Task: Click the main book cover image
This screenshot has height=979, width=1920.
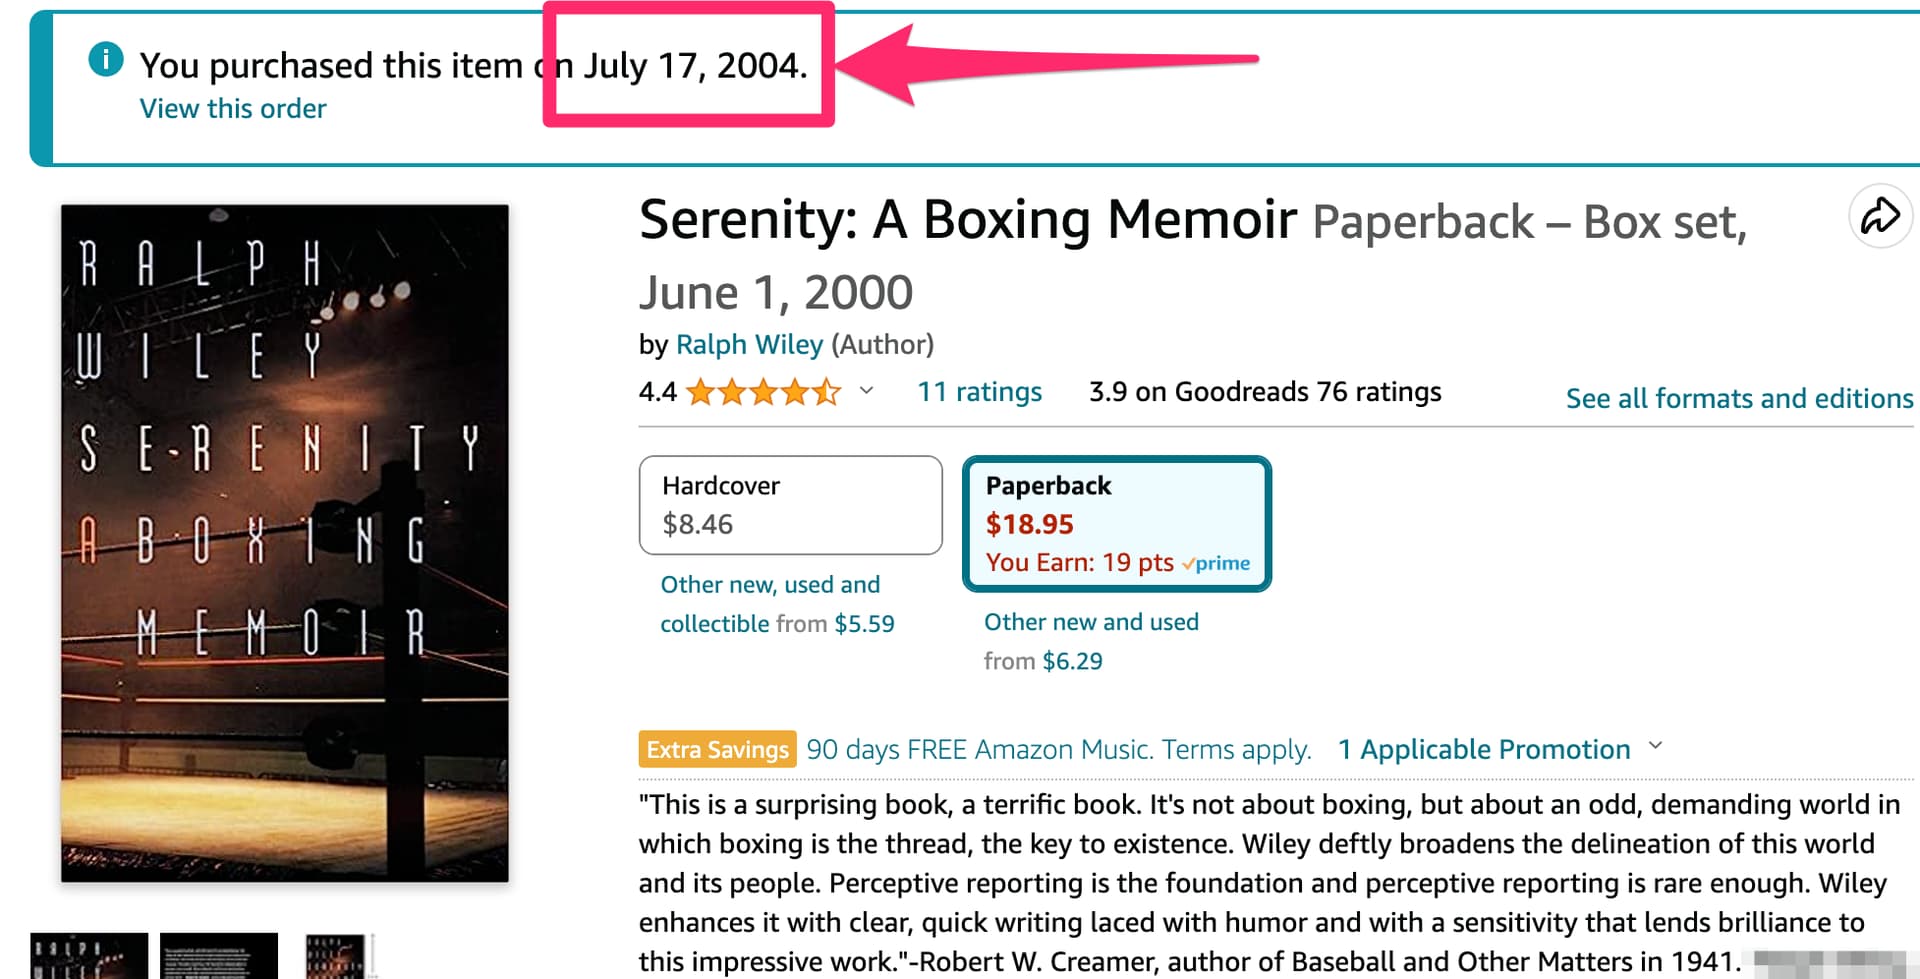Action: click(x=285, y=543)
